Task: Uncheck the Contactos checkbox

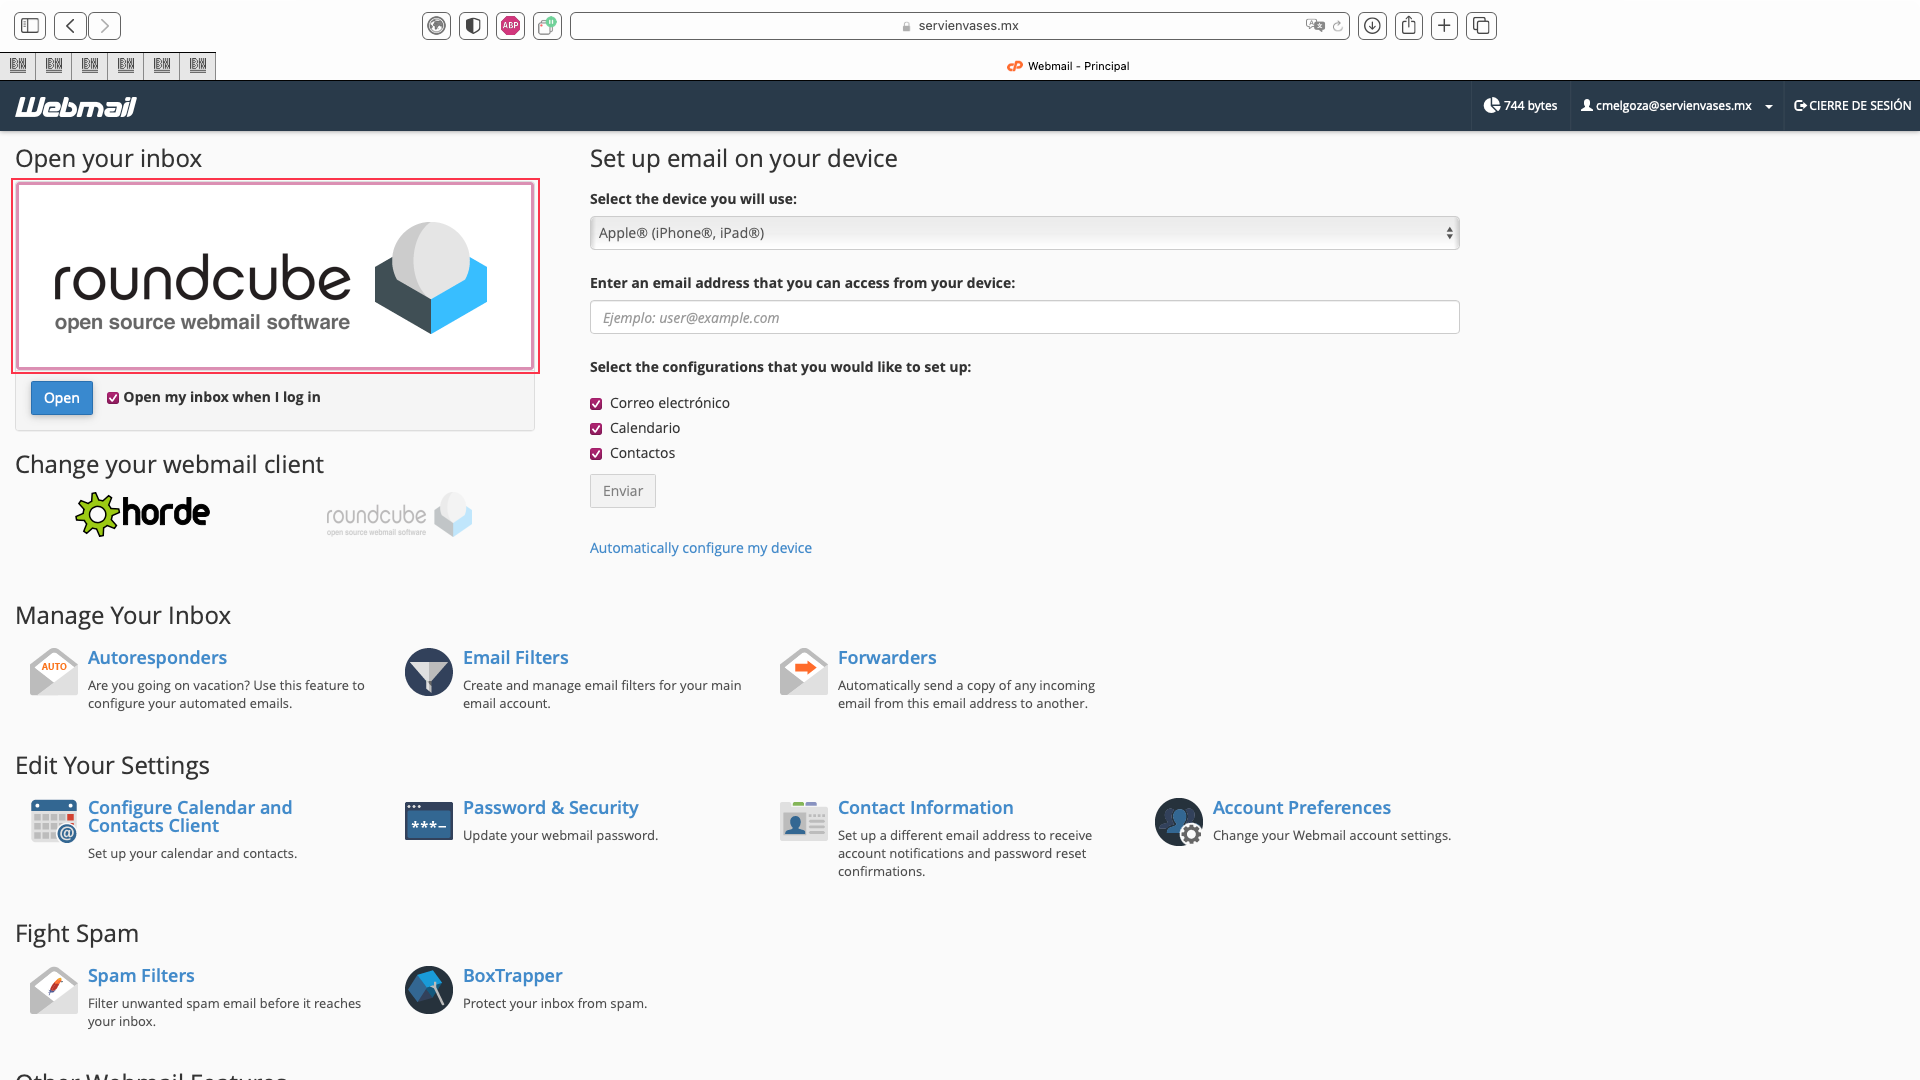Action: [596, 454]
